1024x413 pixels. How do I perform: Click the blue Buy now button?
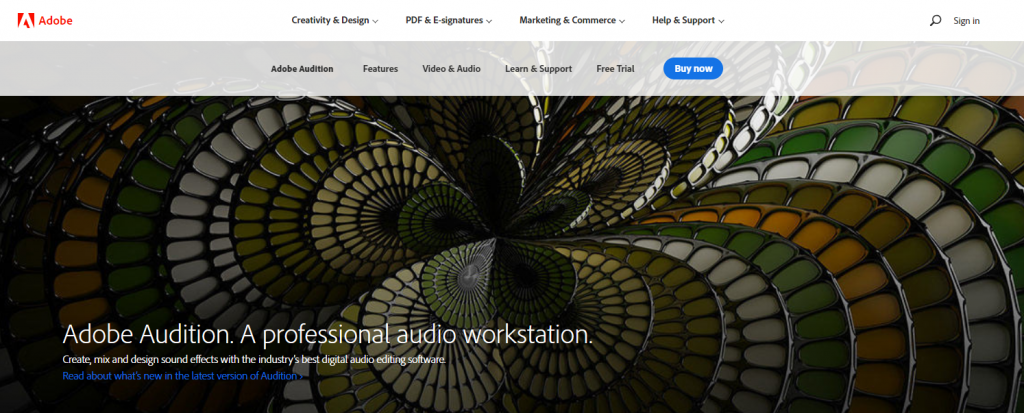coord(693,69)
